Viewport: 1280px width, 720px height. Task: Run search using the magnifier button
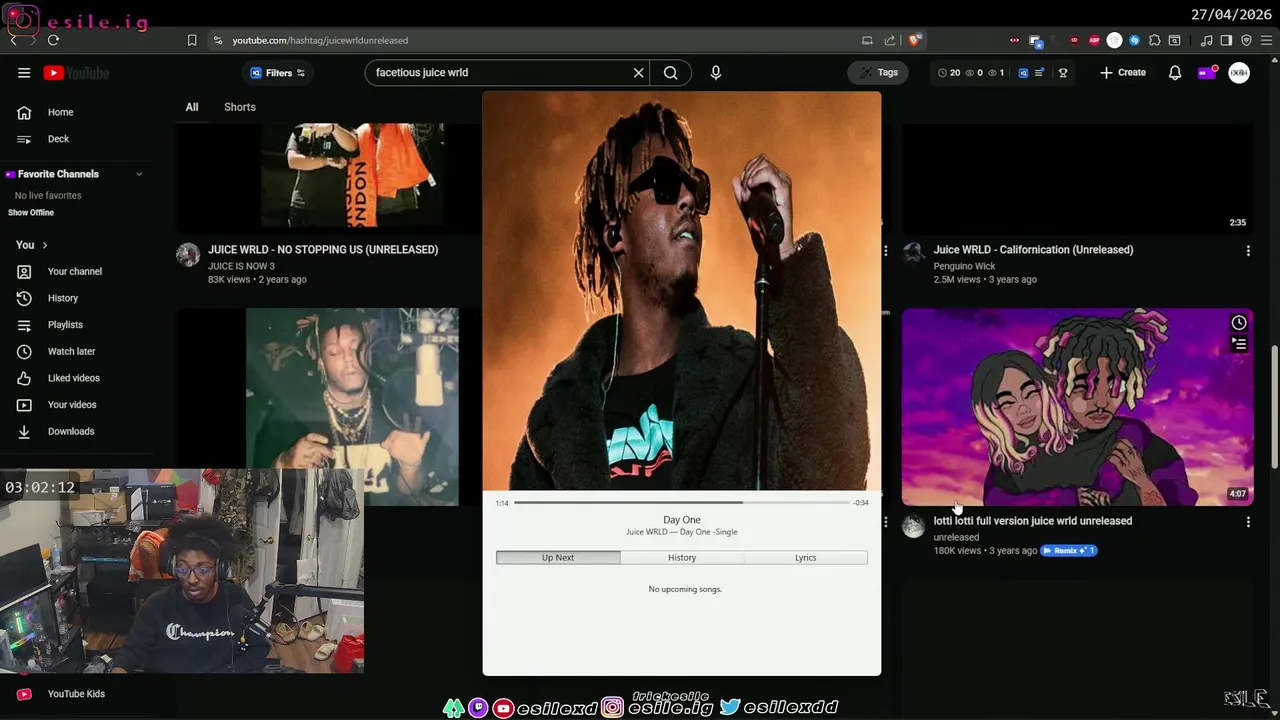point(671,73)
